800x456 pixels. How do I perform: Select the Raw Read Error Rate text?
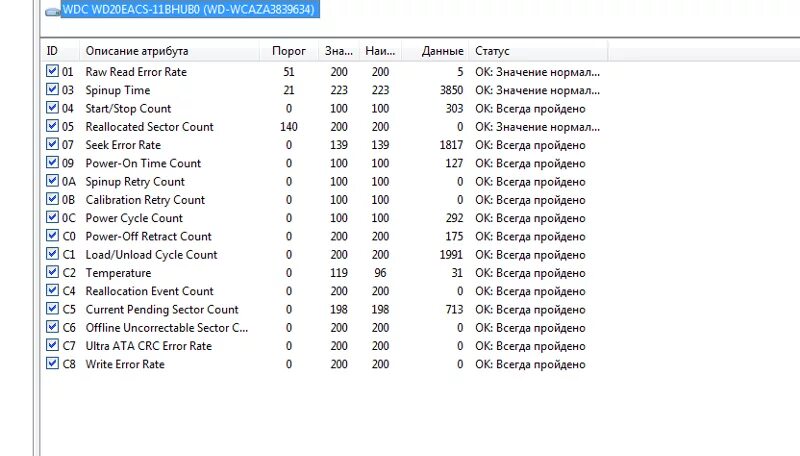[x=136, y=72]
